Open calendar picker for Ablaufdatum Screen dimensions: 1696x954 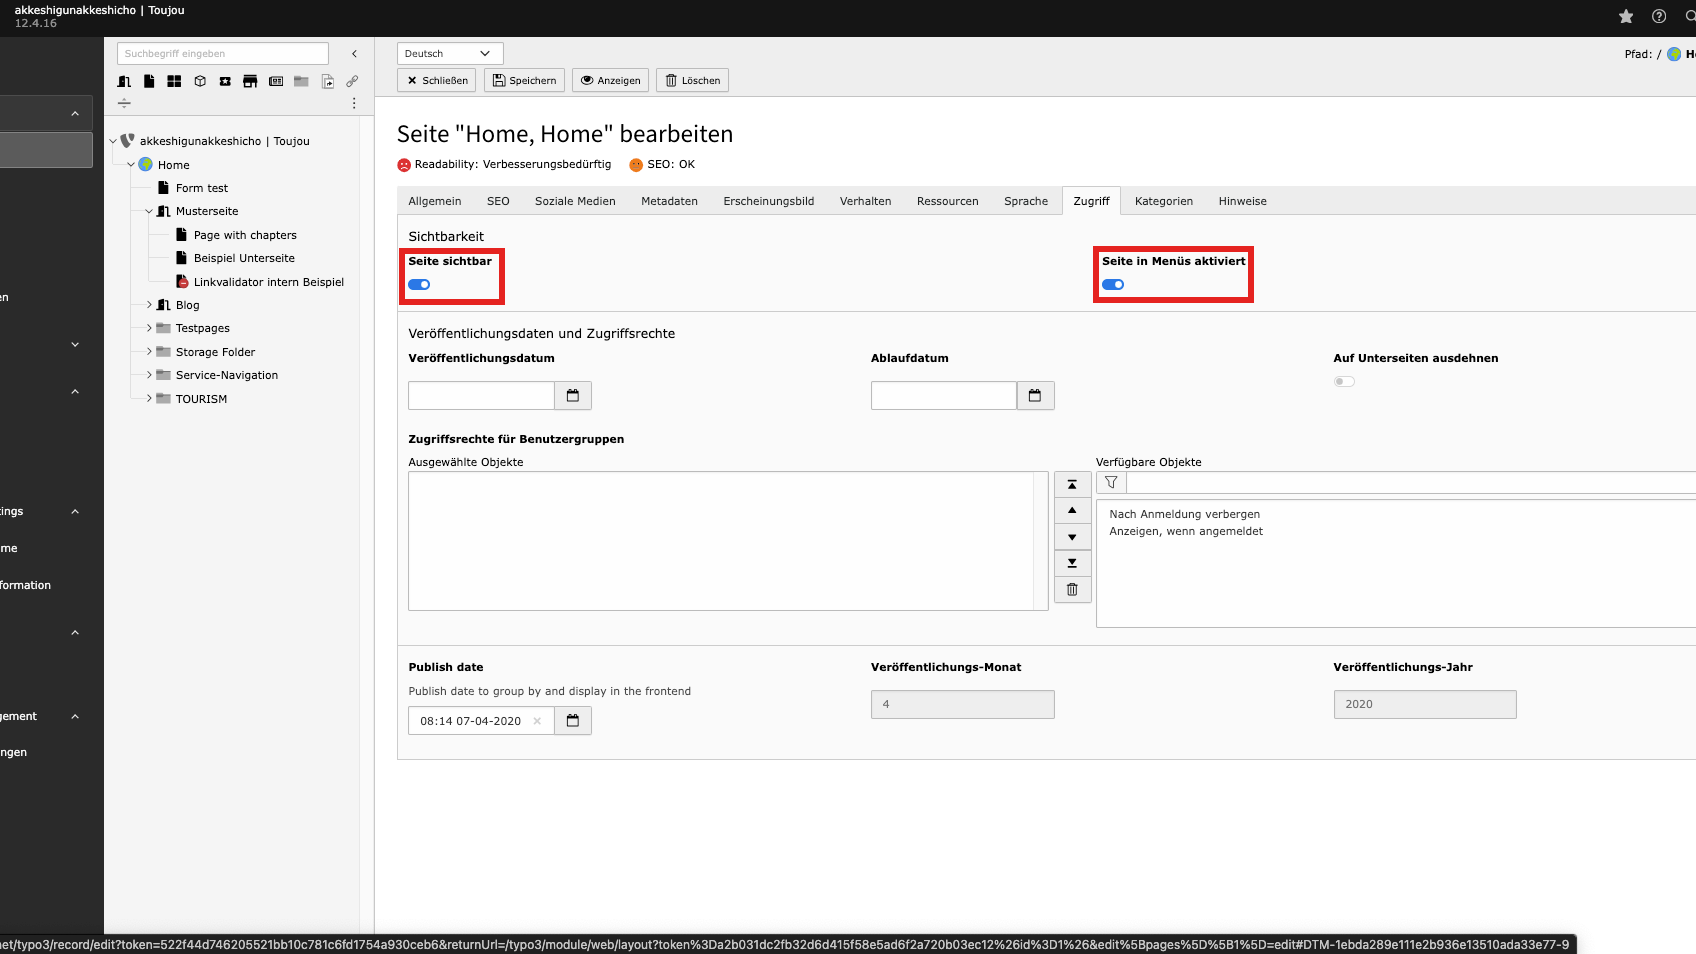1035,396
